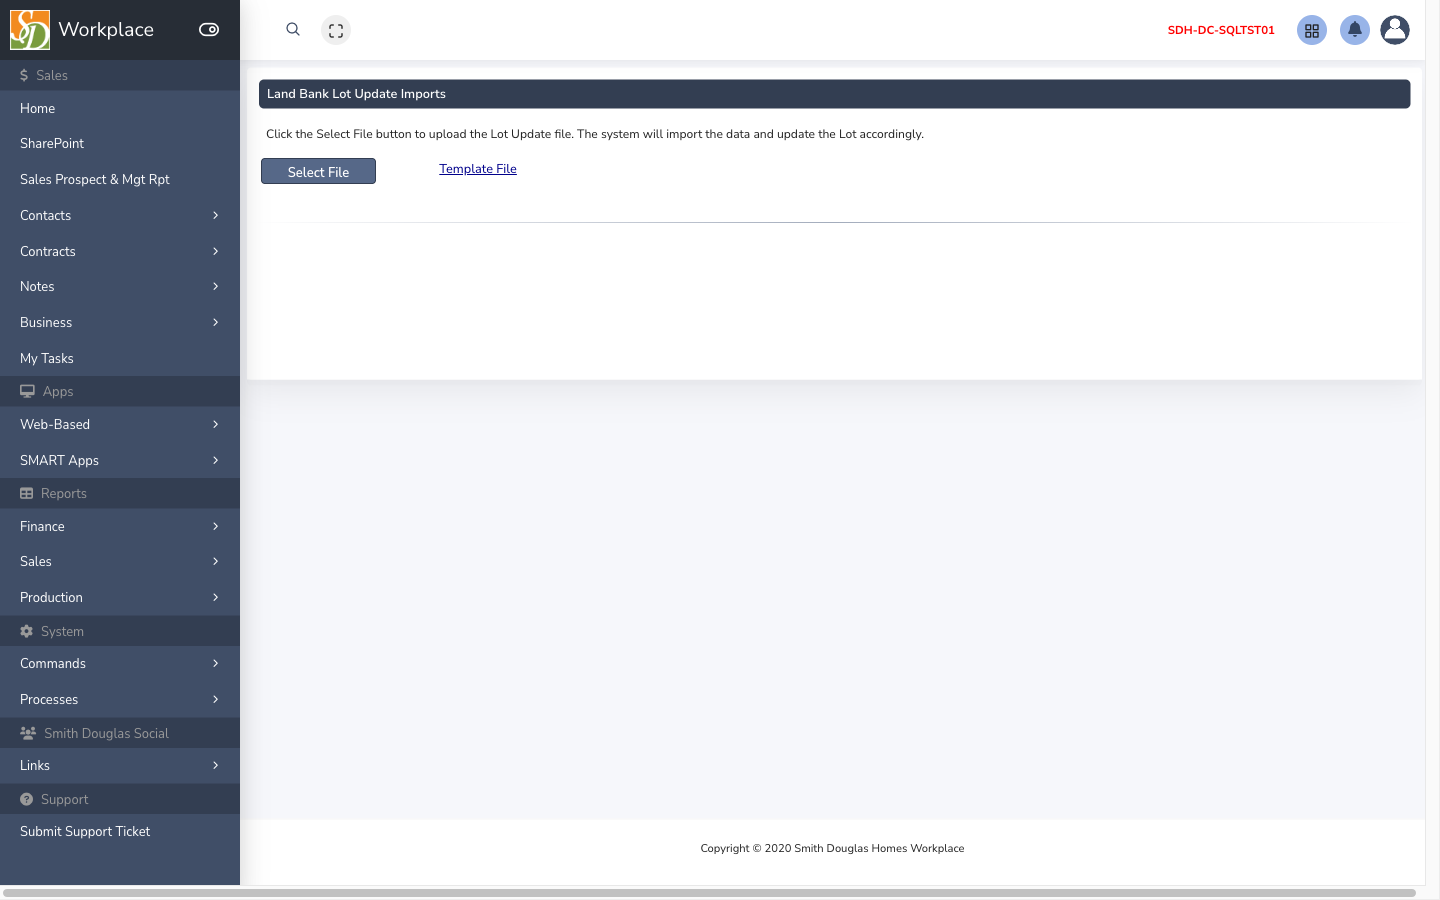The width and height of the screenshot is (1440, 900).
Task: Click the Land Bank Lot Update Imports header
Action: [834, 94]
